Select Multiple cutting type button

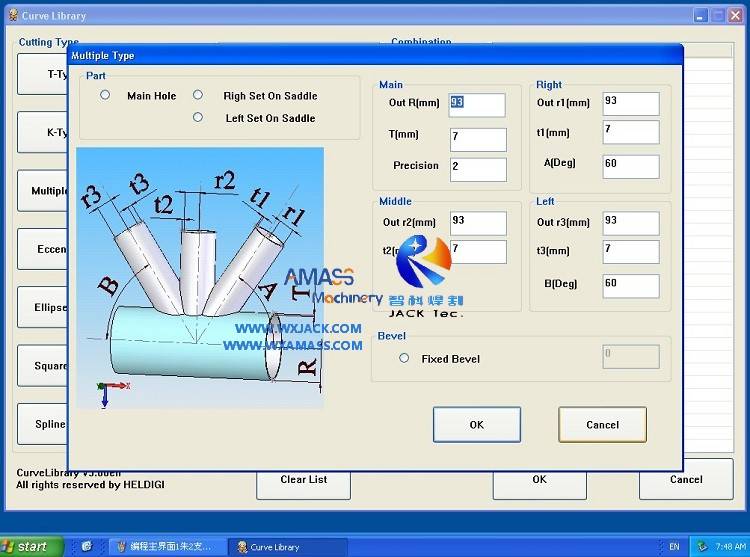point(43,191)
